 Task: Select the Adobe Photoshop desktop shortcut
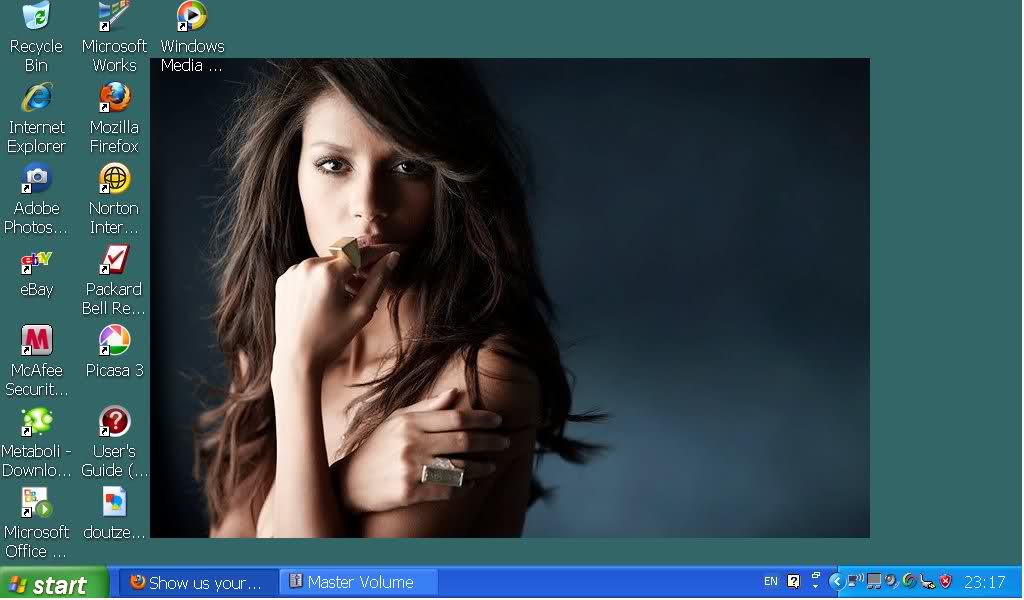pyautogui.click(x=36, y=179)
